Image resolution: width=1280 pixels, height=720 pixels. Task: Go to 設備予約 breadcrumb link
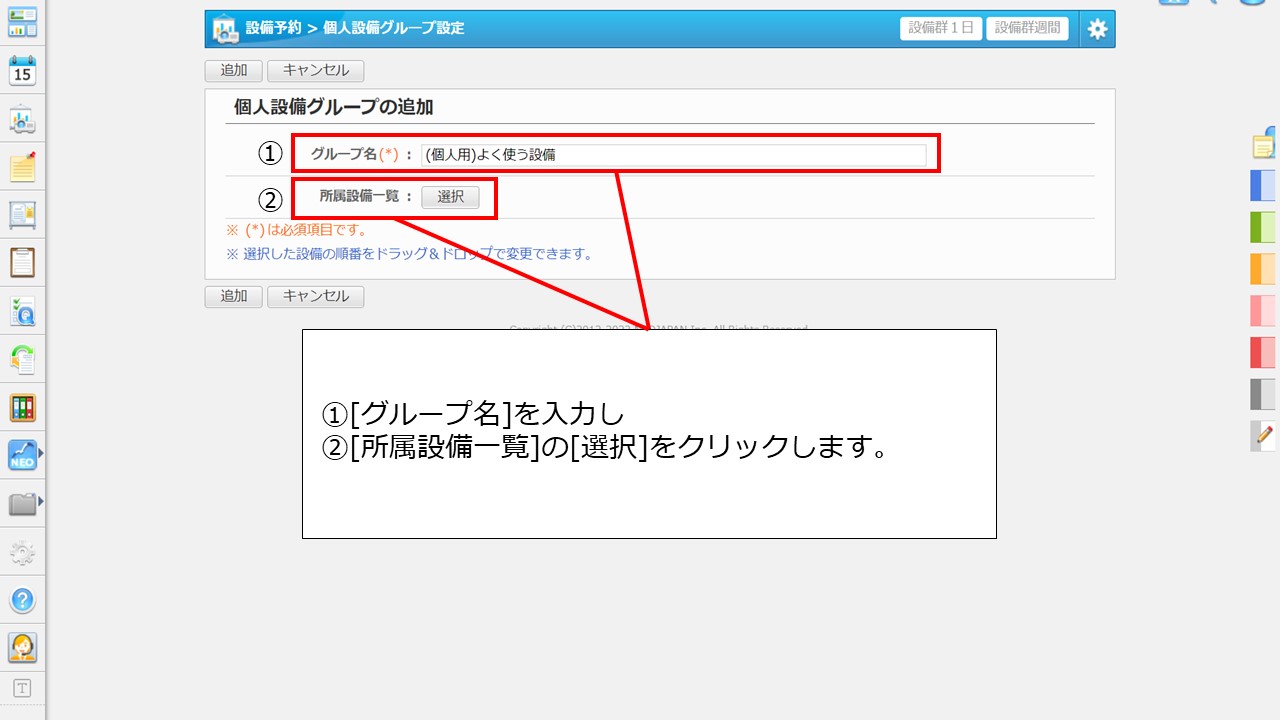[x=273, y=28]
